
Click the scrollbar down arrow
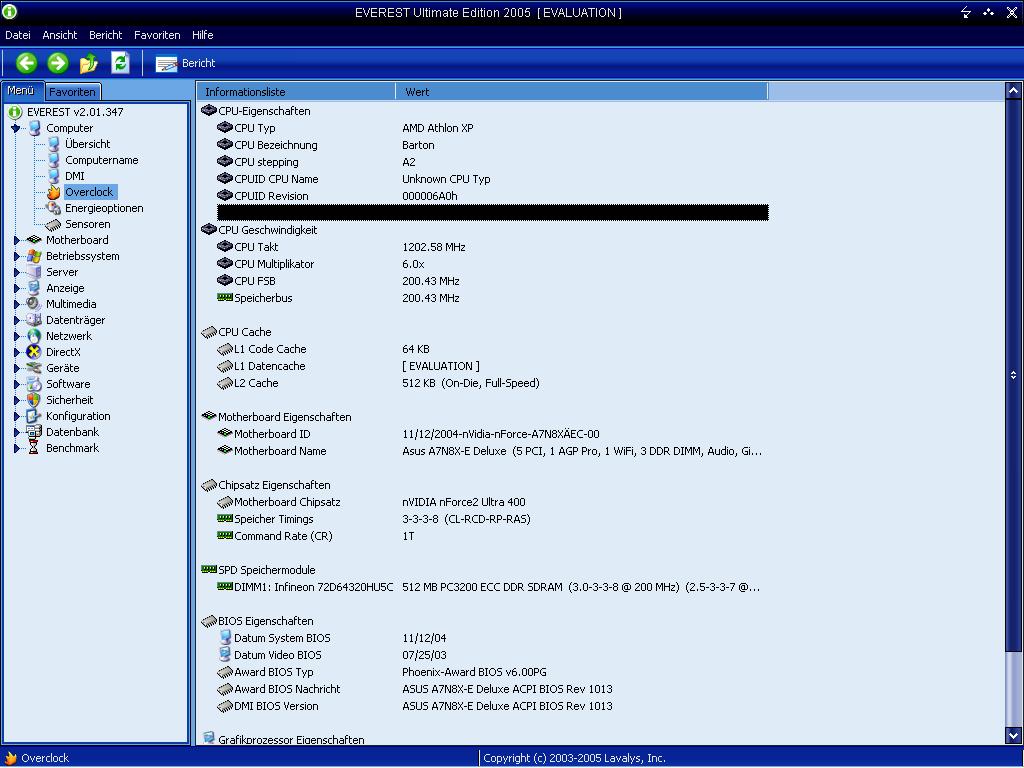pos(1013,734)
